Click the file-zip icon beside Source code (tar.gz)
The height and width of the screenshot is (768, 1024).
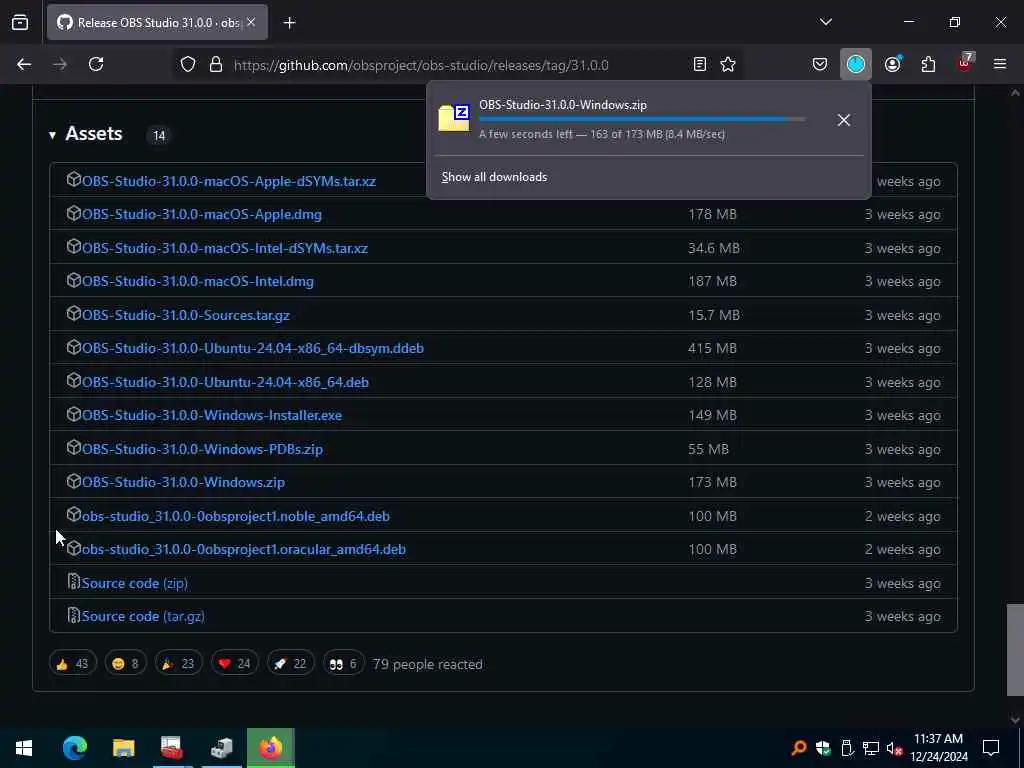coord(74,615)
